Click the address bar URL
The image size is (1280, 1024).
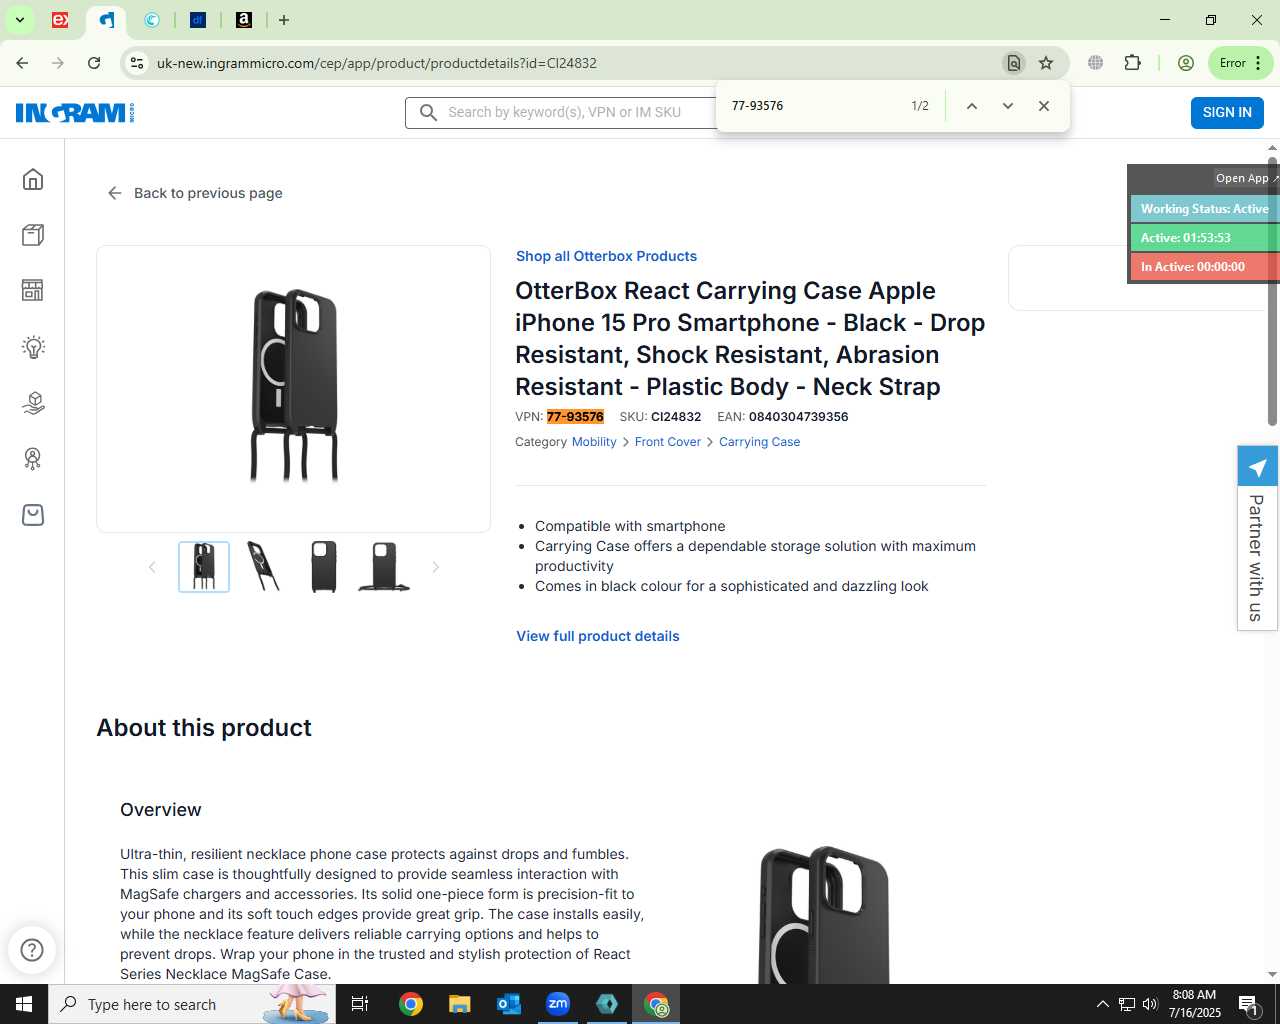[x=377, y=63]
